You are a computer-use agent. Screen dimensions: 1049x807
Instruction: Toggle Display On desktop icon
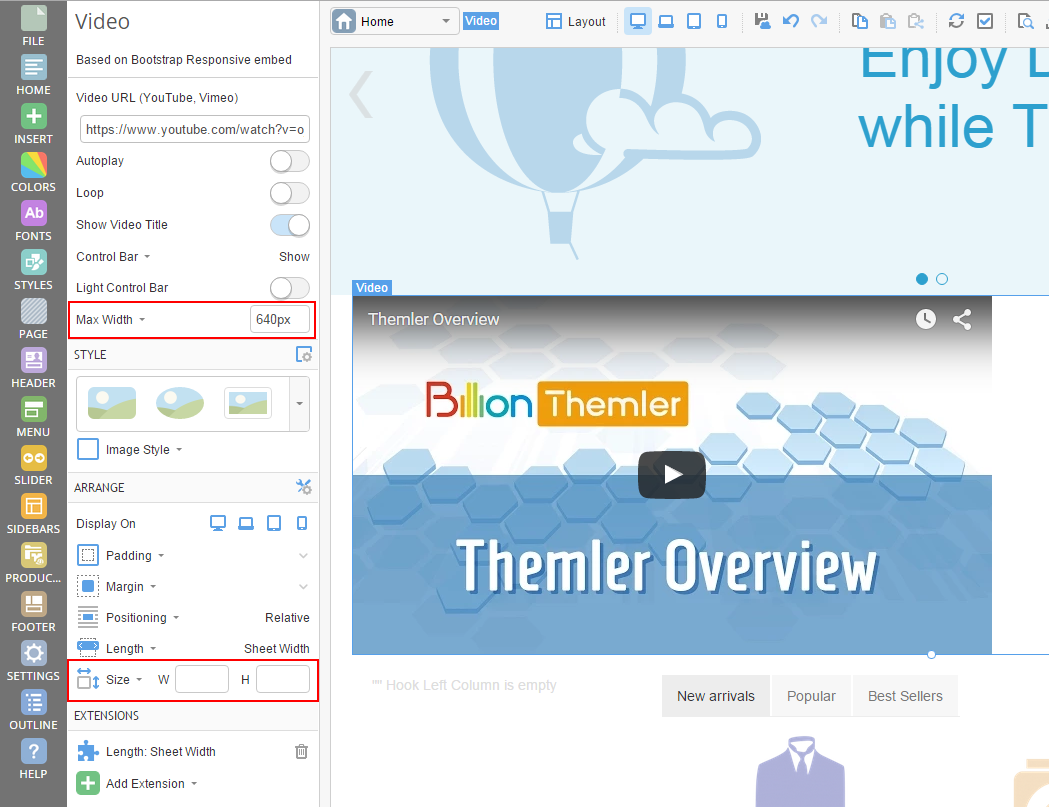click(218, 523)
